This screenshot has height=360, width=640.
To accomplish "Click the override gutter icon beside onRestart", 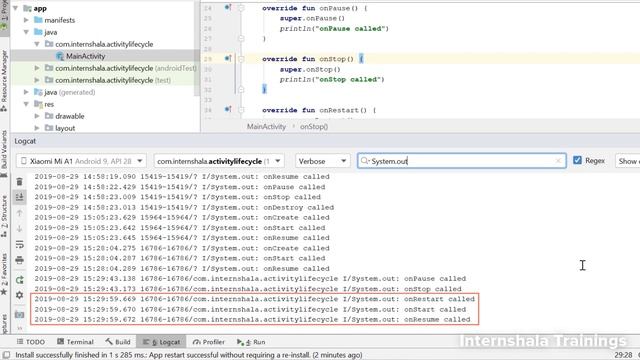I will click(x=228, y=109).
